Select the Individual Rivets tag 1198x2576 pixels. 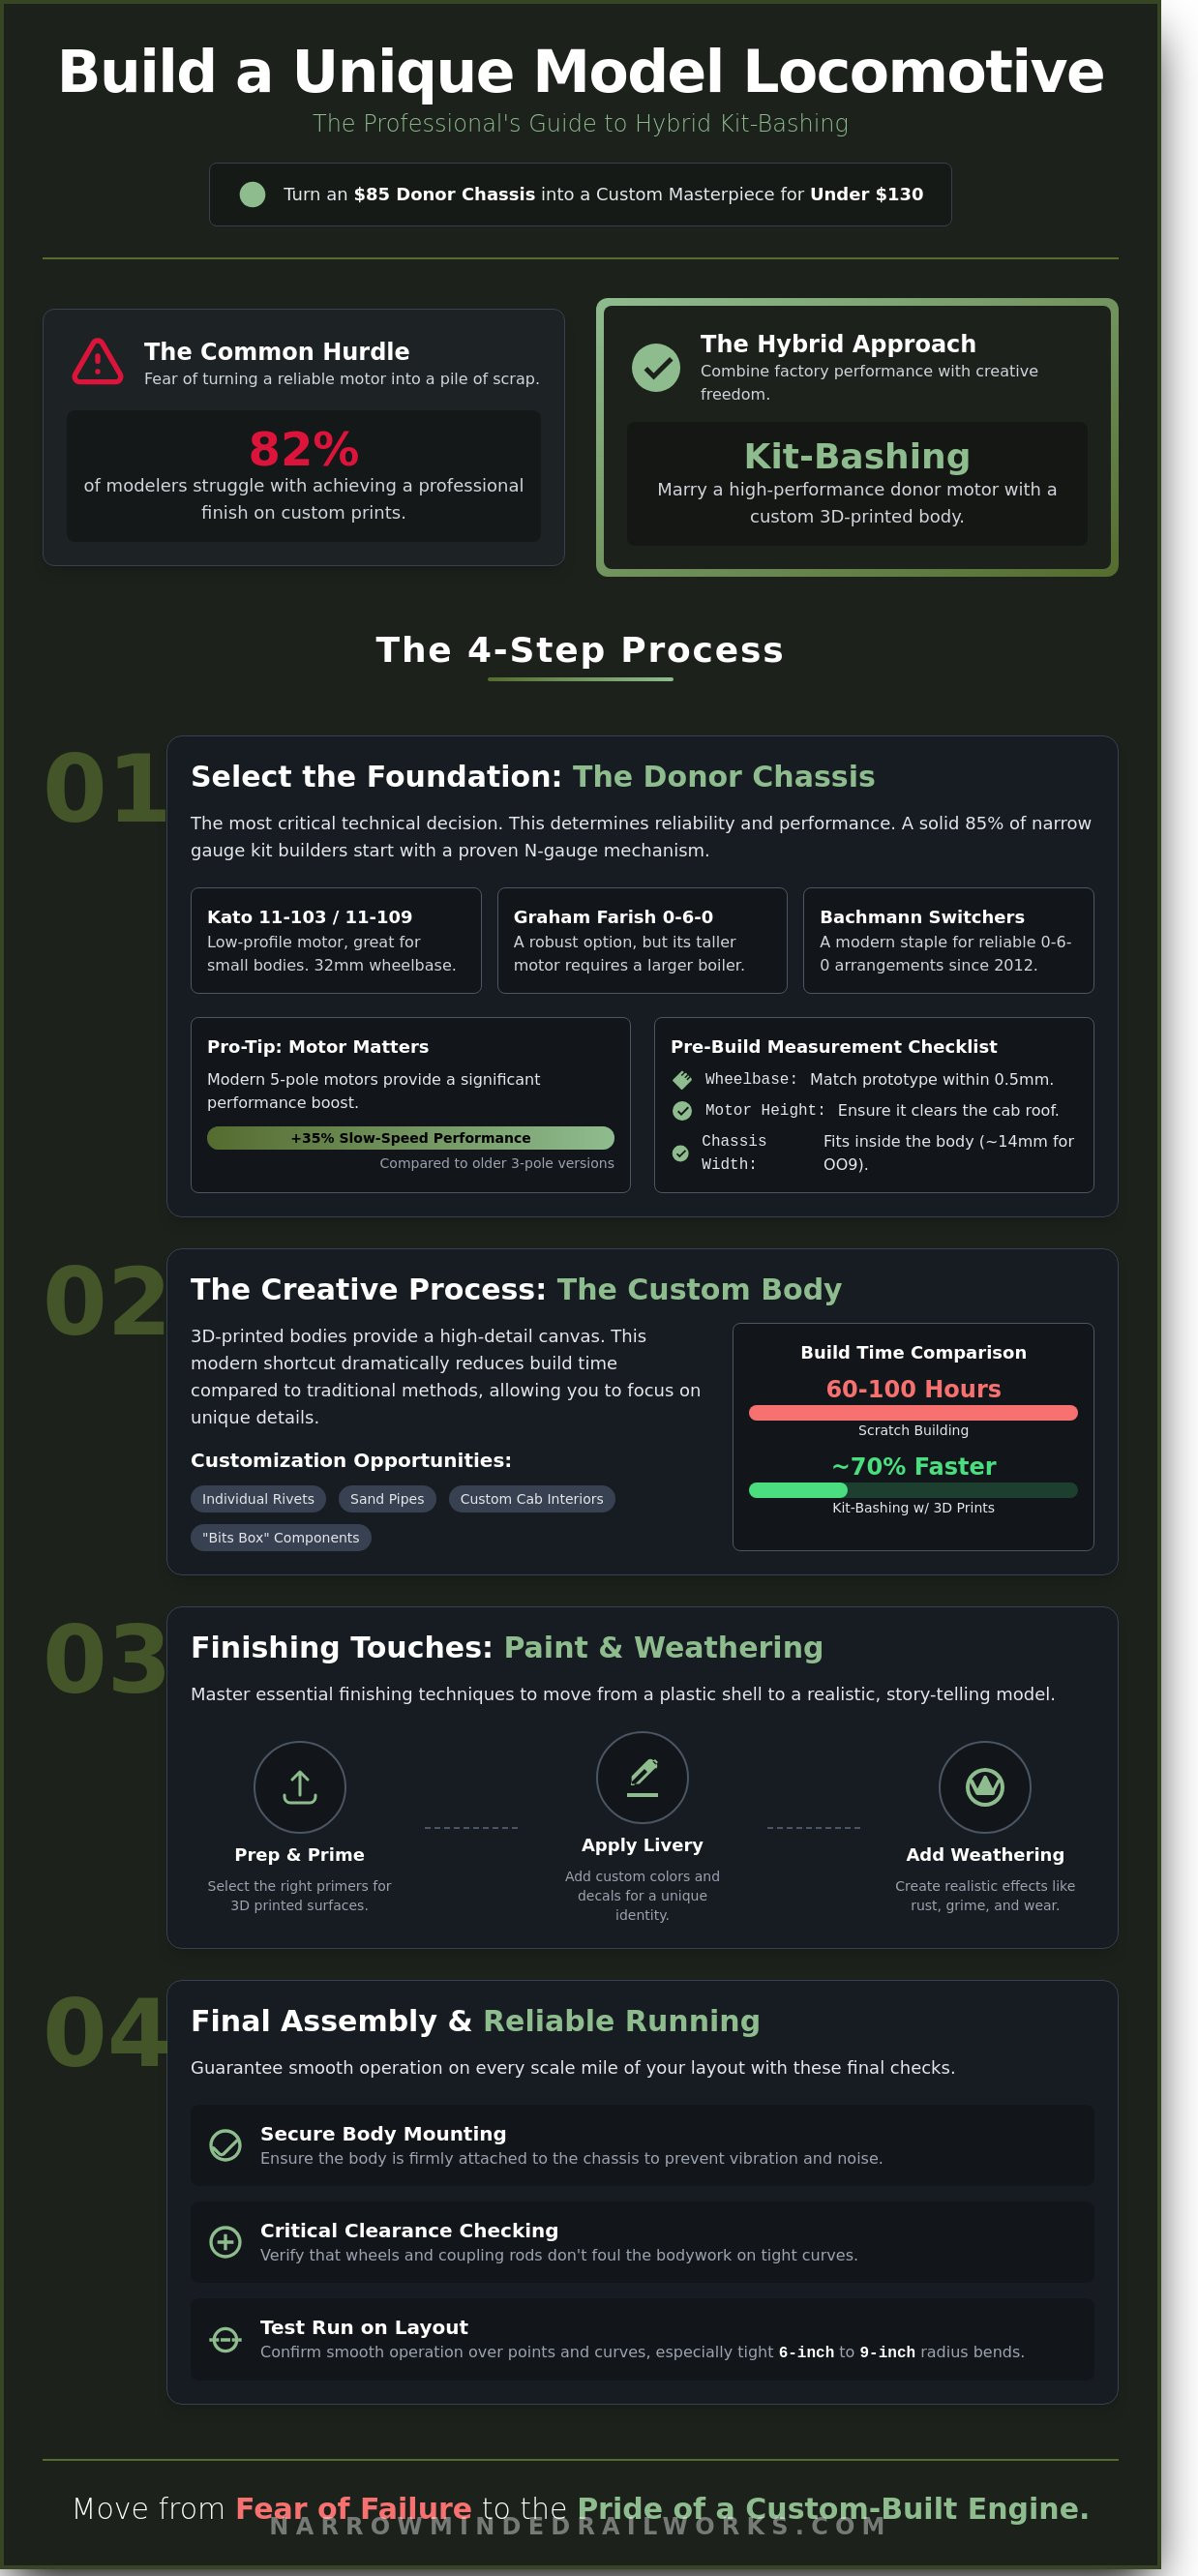[258, 1498]
